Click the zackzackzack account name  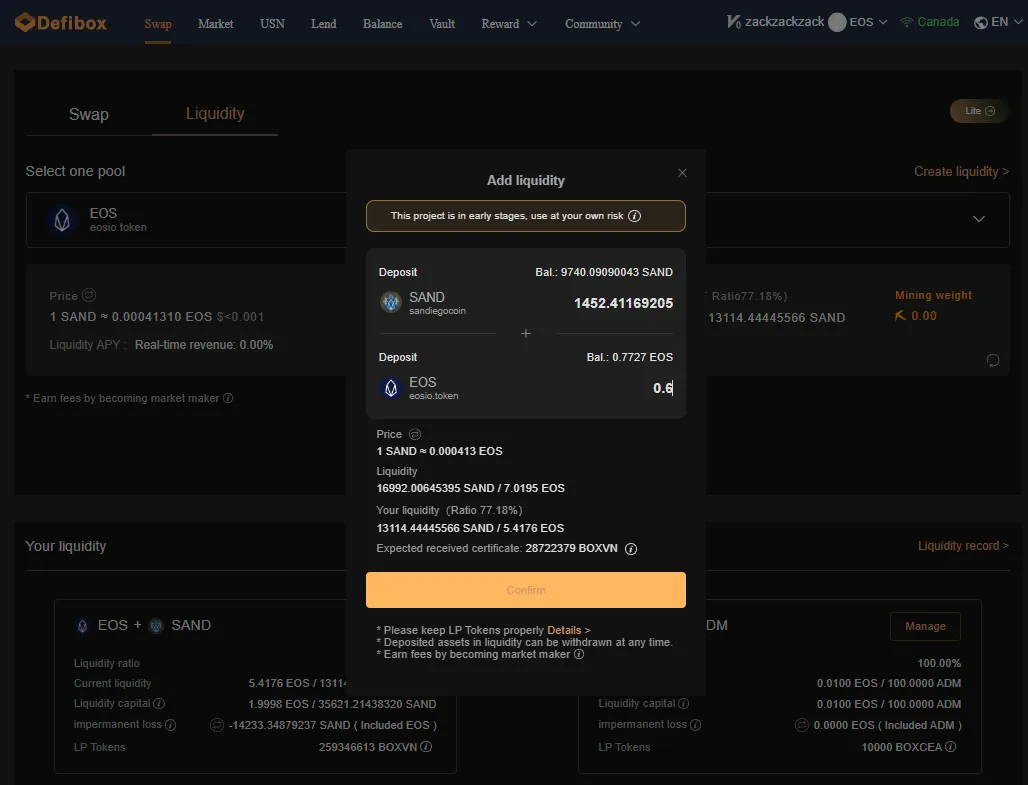click(x=784, y=22)
